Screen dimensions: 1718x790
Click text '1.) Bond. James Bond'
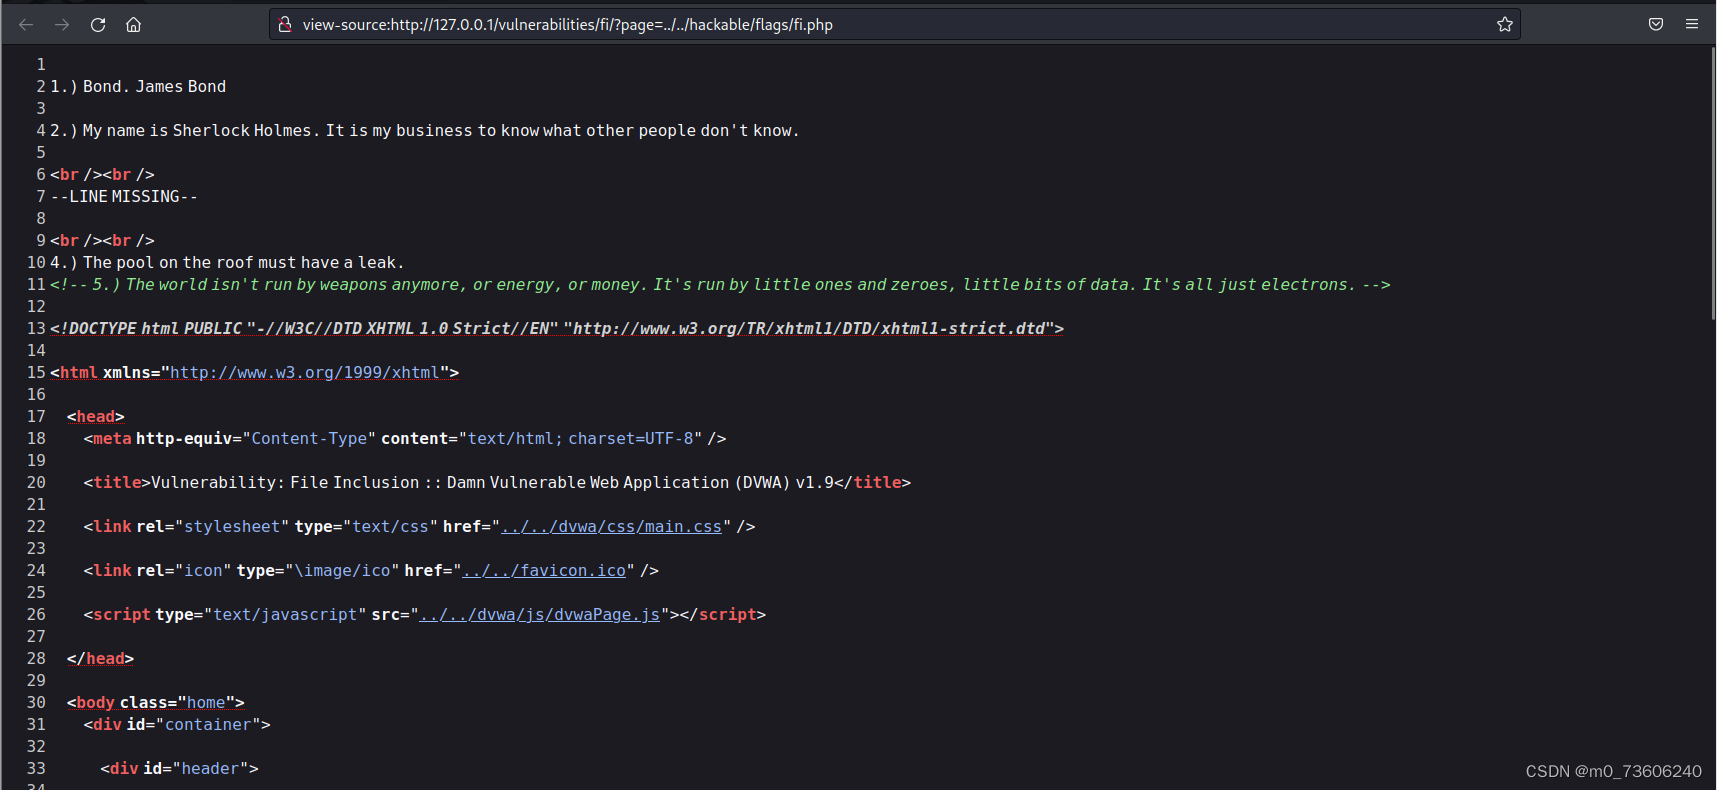click(x=138, y=86)
